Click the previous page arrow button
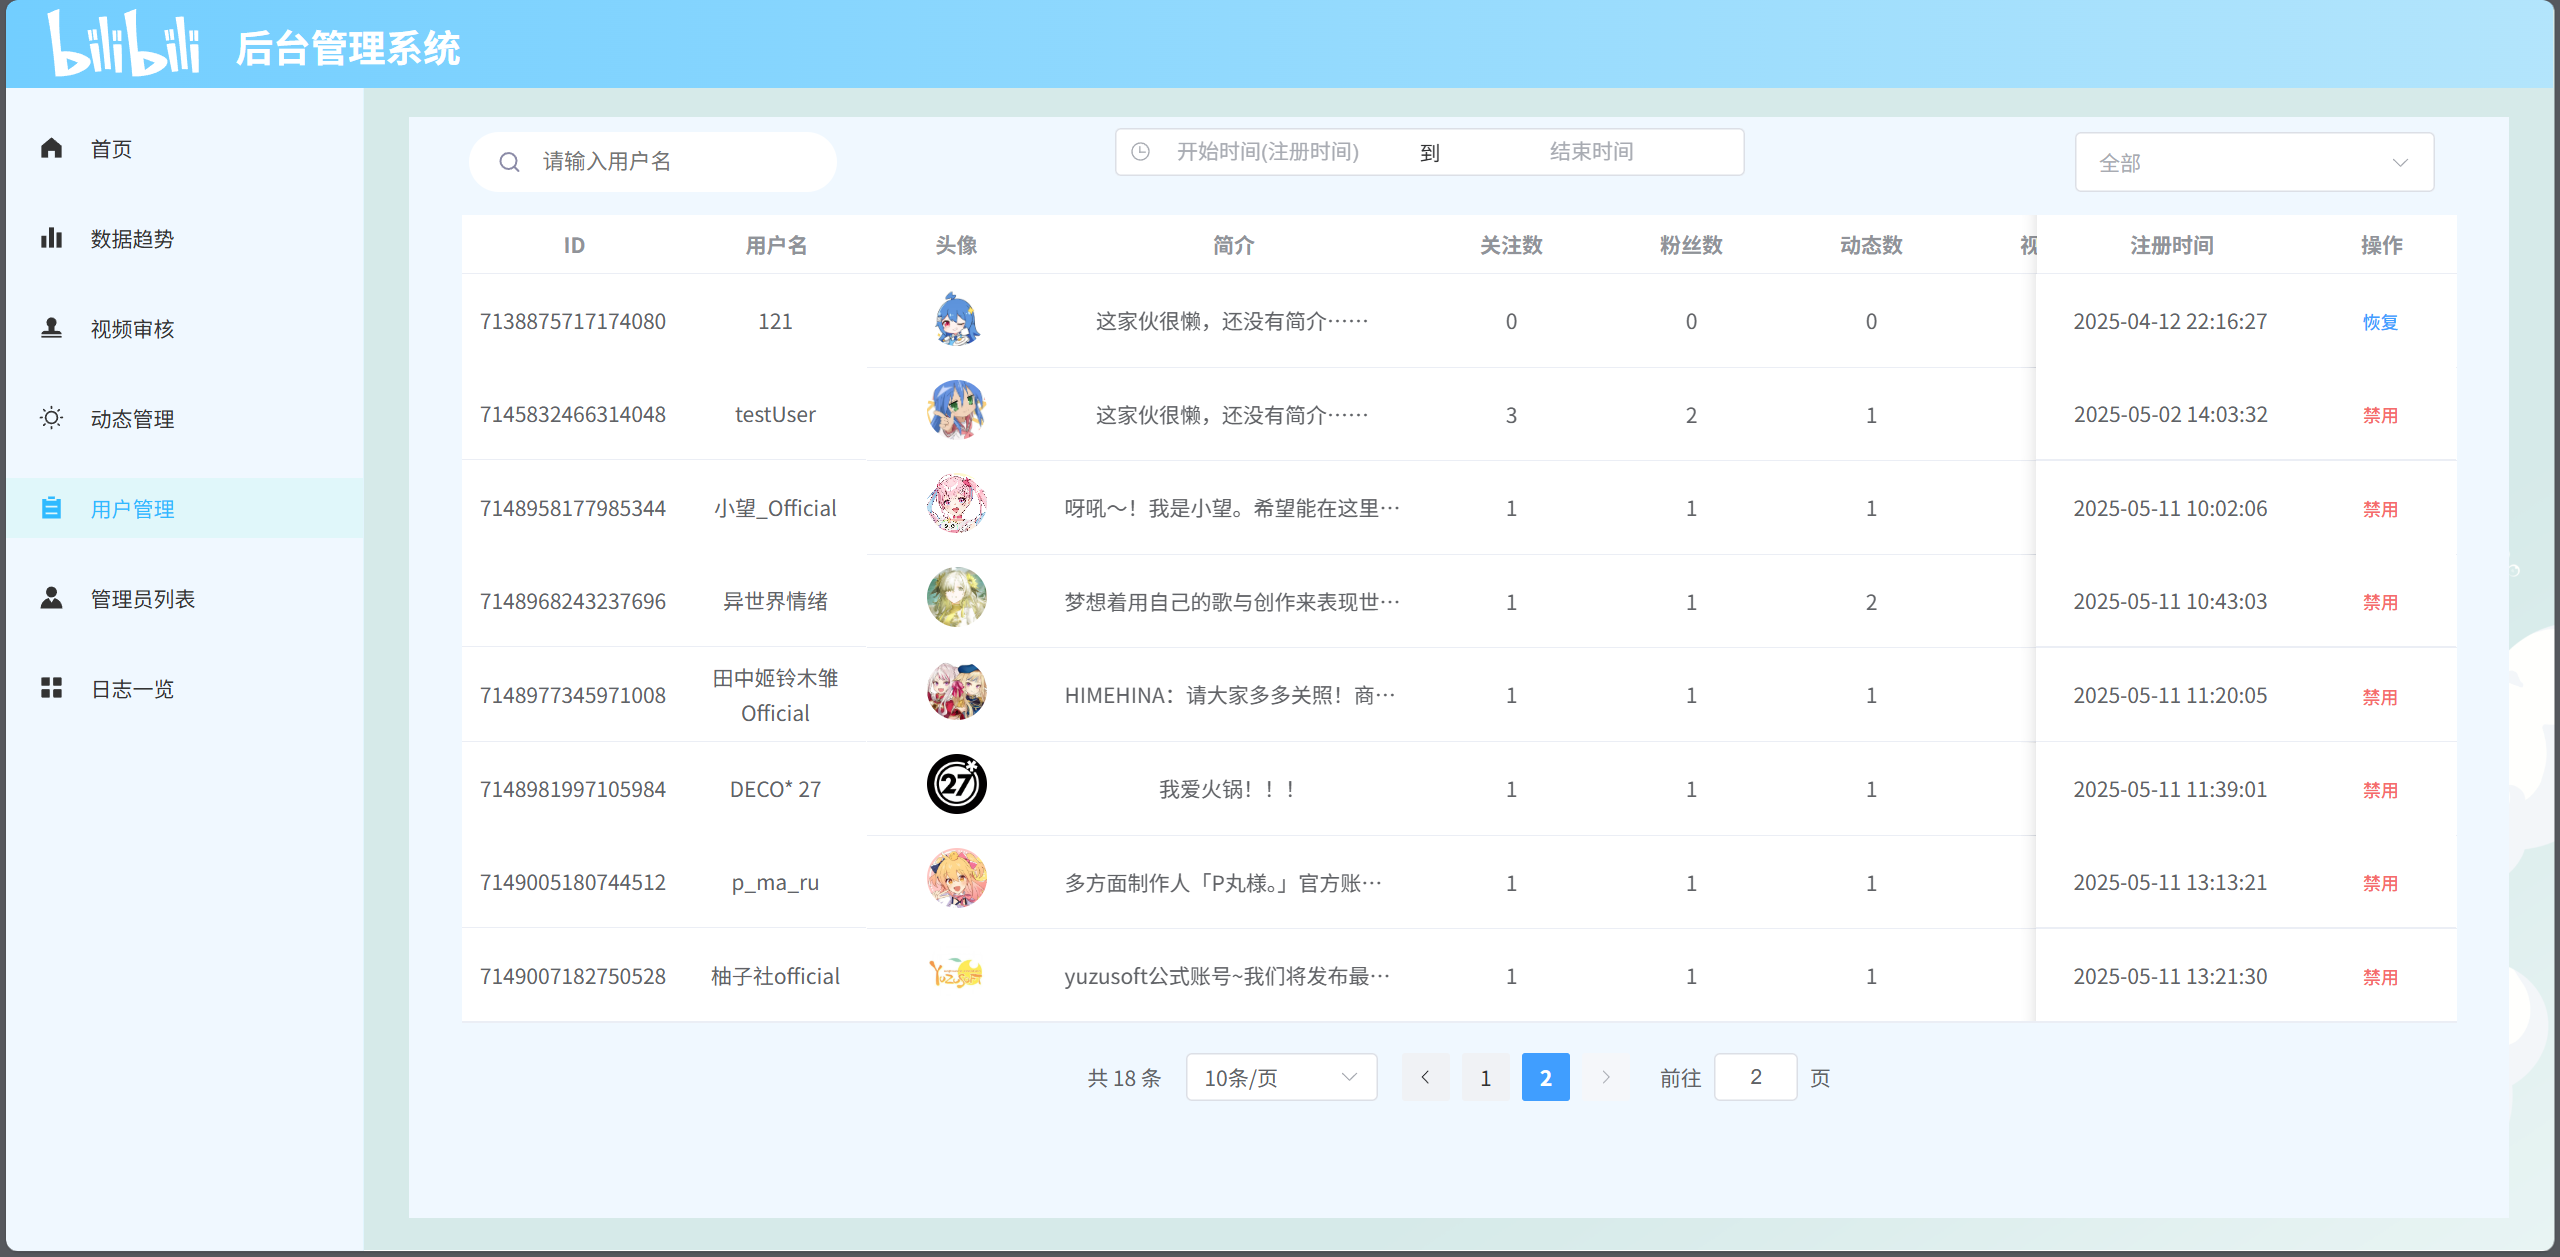The image size is (2560, 1257). point(1425,1078)
